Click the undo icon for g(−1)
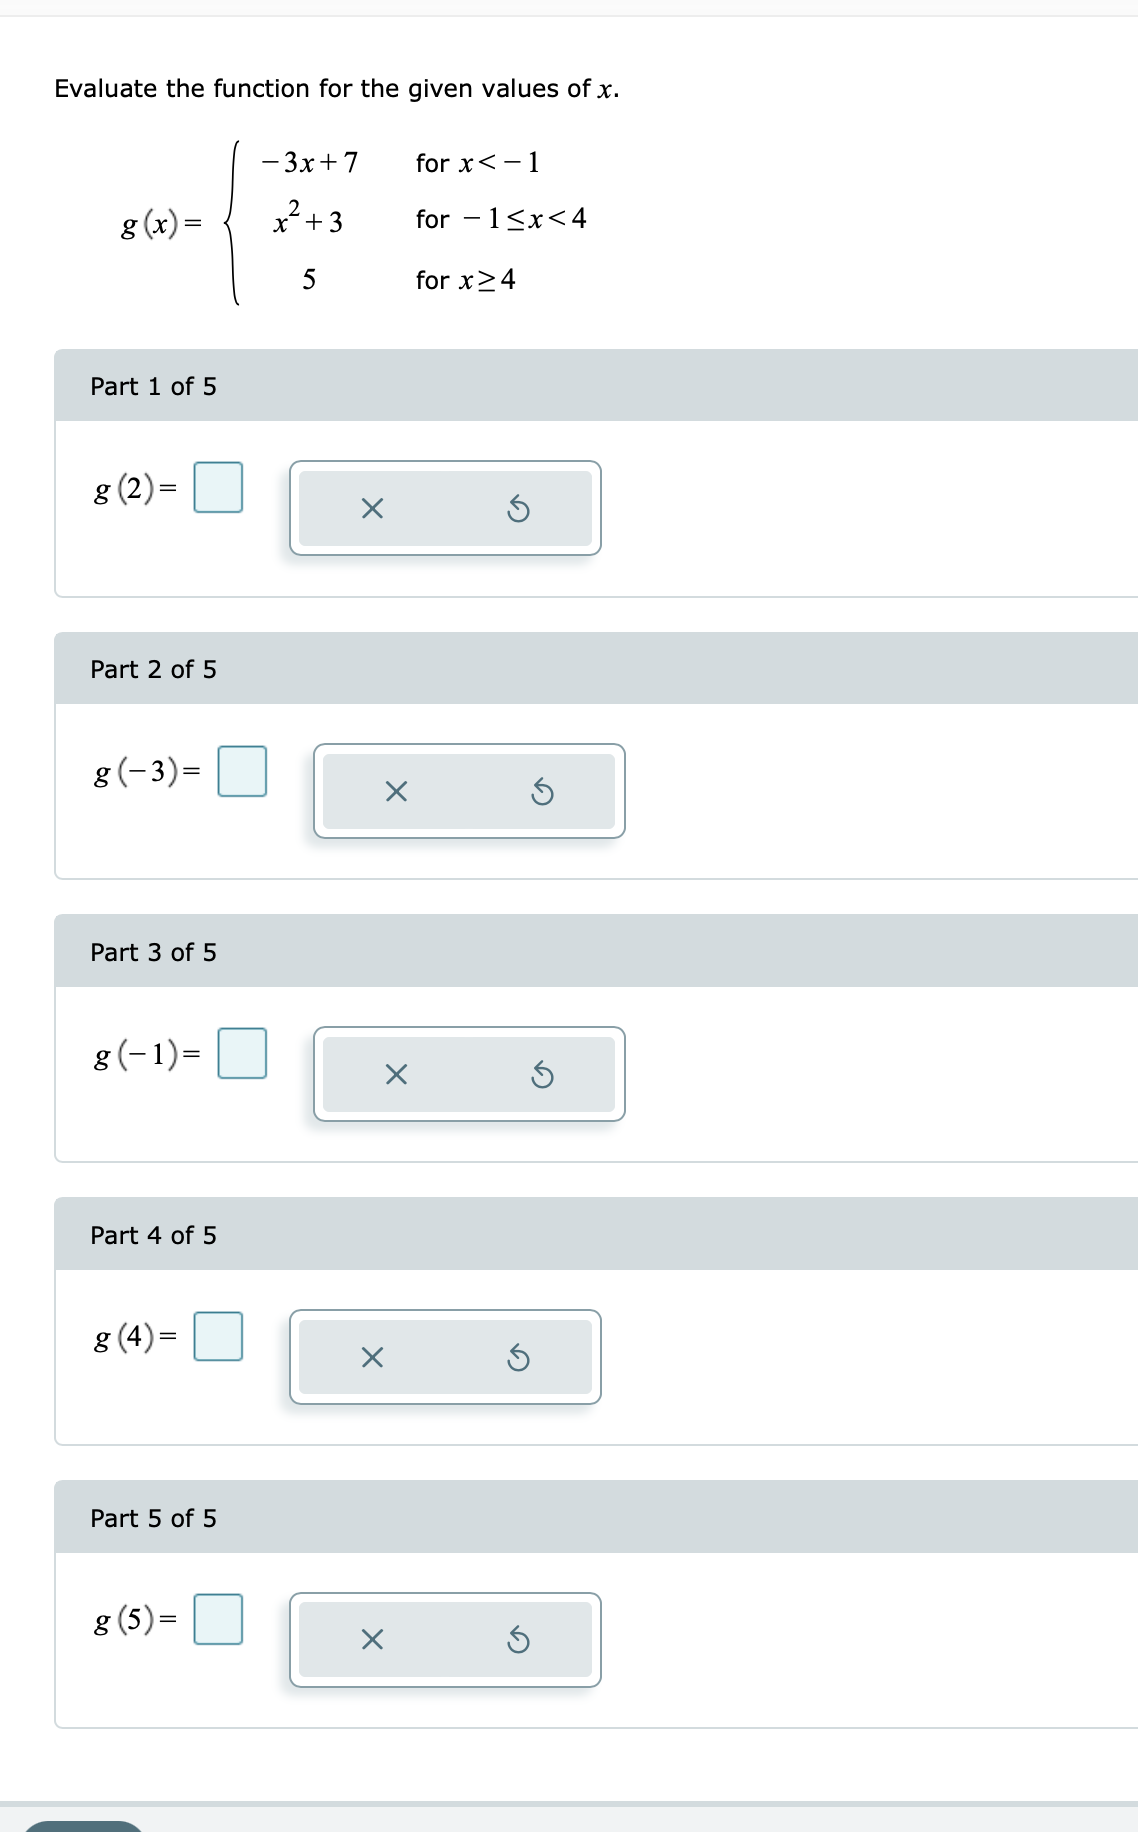The height and width of the screenshot is (1832, 1138). [x=542, y=1075]
